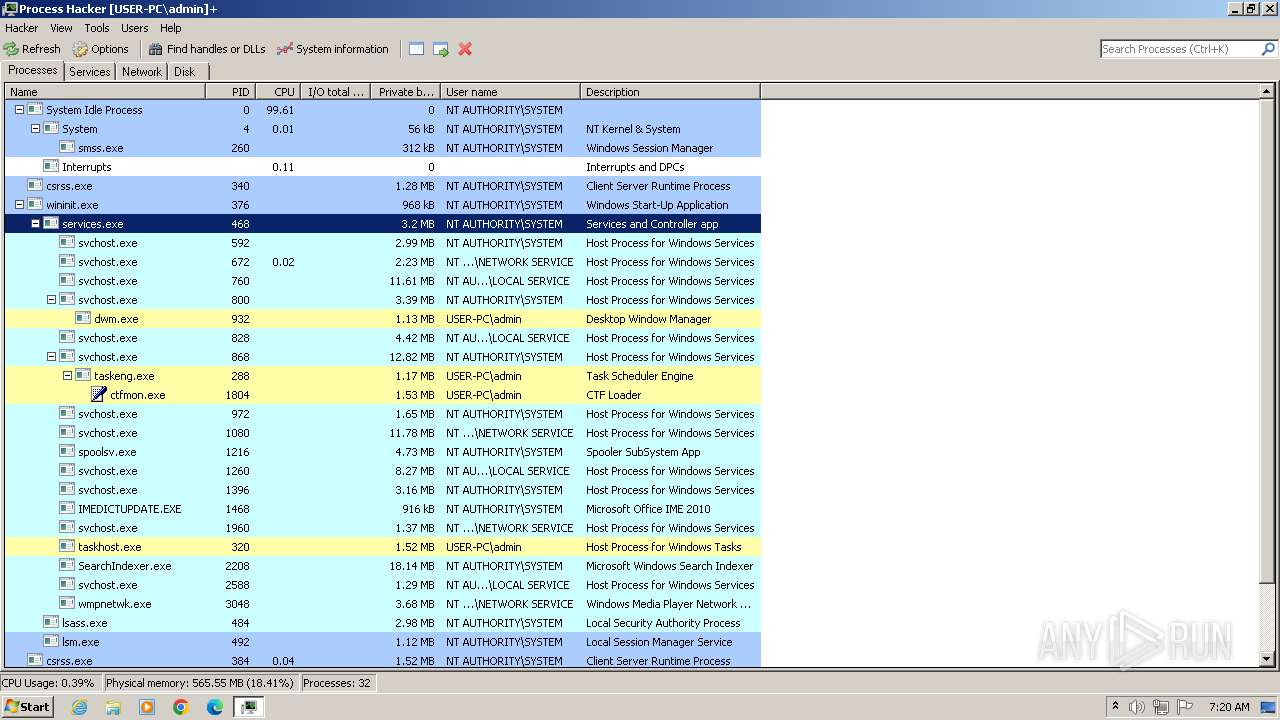Open System information window
The height and width of the screenshot is (720, 1280).
[x=333, y=49]
